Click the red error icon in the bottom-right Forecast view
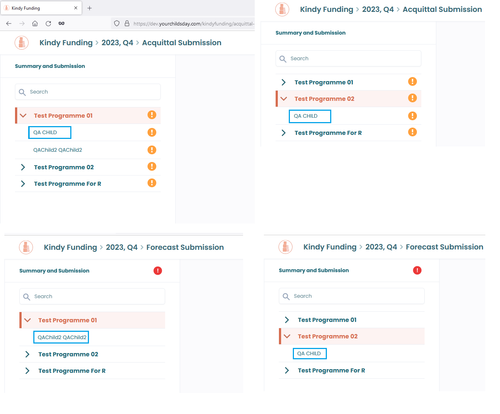The width and height of the screenshot is (500, 414). (417, 270)
